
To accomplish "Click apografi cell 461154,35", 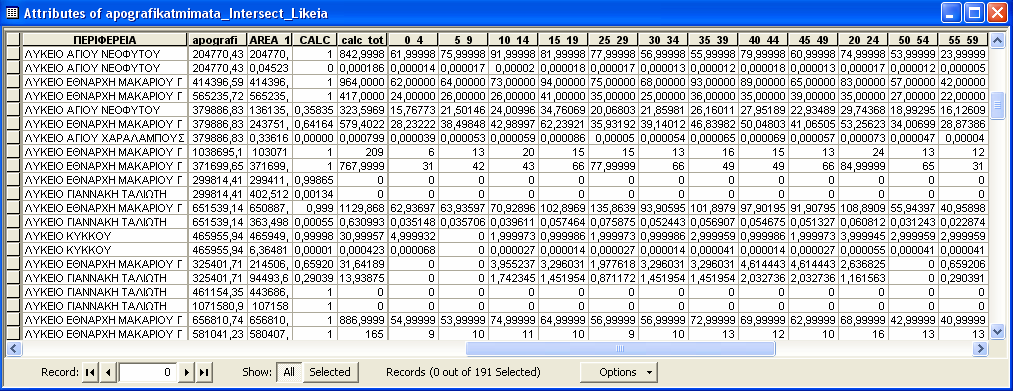I will [x=218, y=291].
